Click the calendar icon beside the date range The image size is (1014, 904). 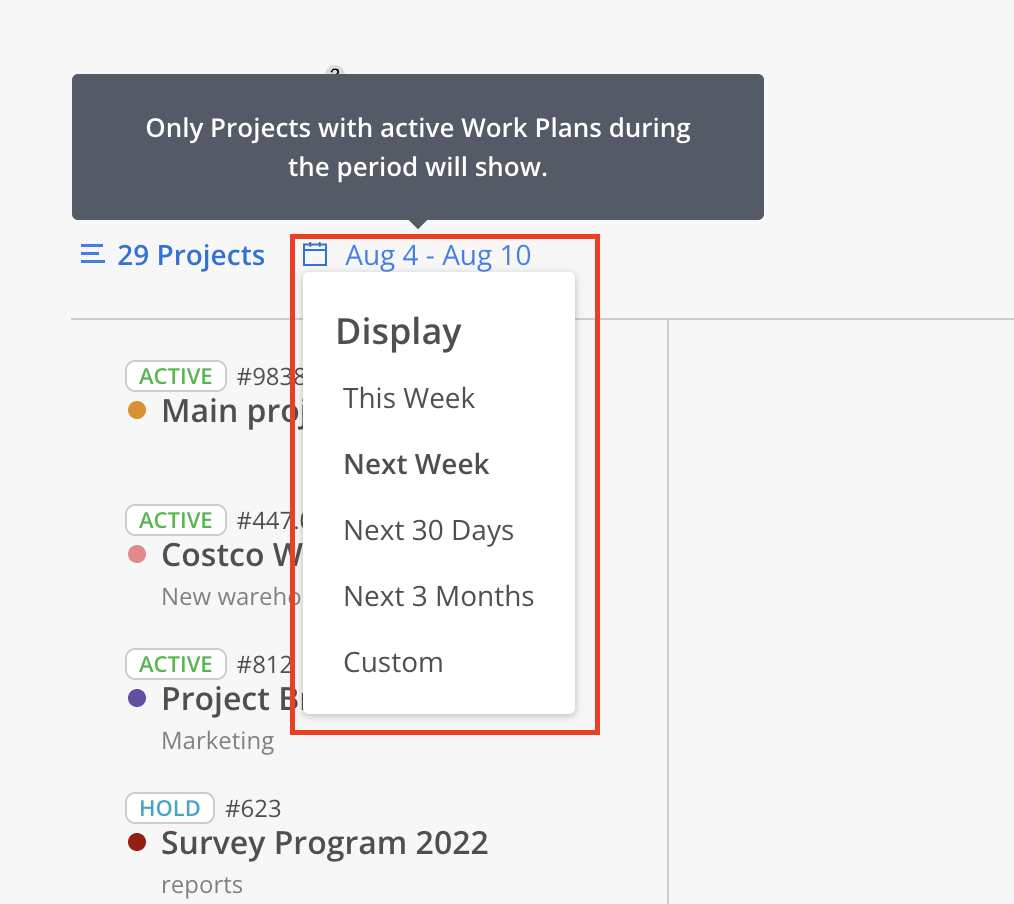(315, 254)
